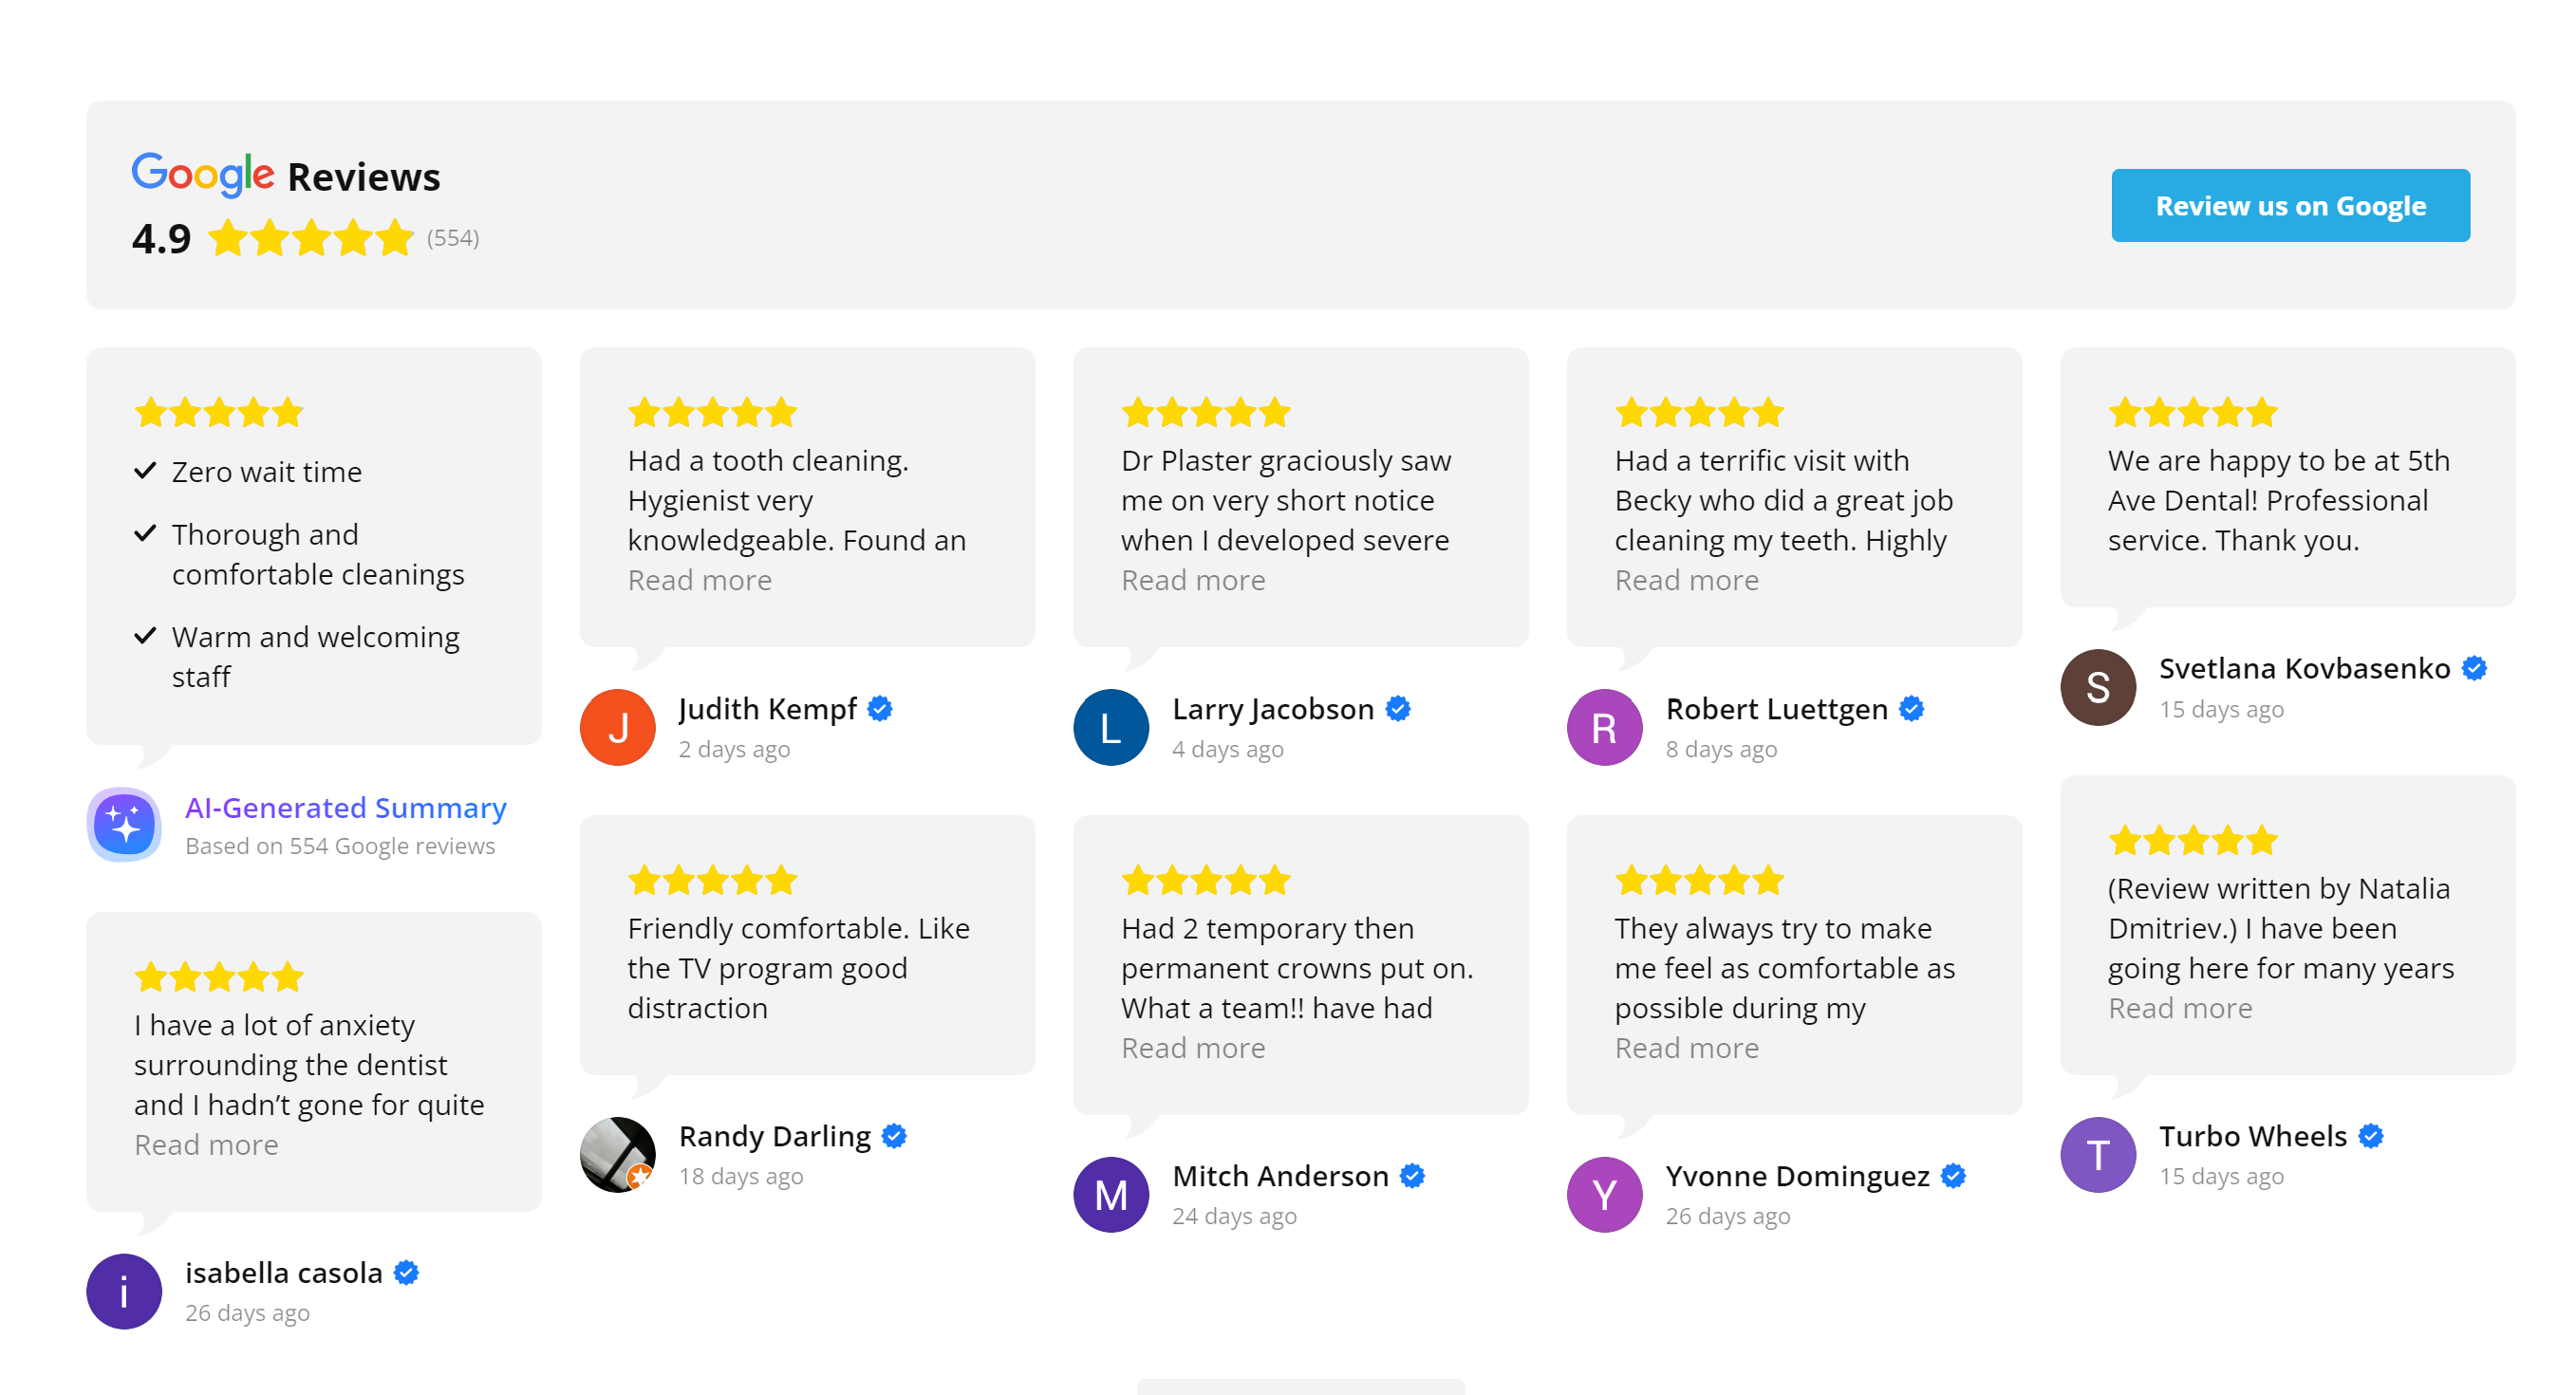Expand Larry Jacobson's review with Read more
The height and width of the screenshot is (1395, 2576).
click(1193, 580)
